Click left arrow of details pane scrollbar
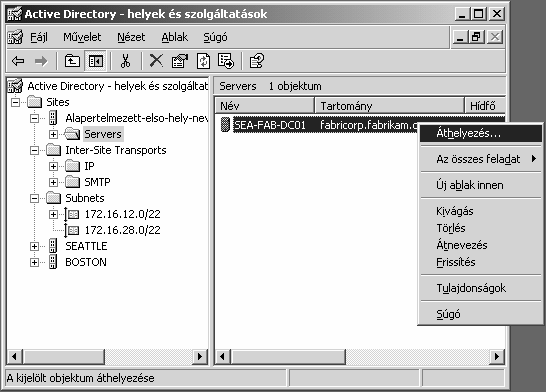 223,356
